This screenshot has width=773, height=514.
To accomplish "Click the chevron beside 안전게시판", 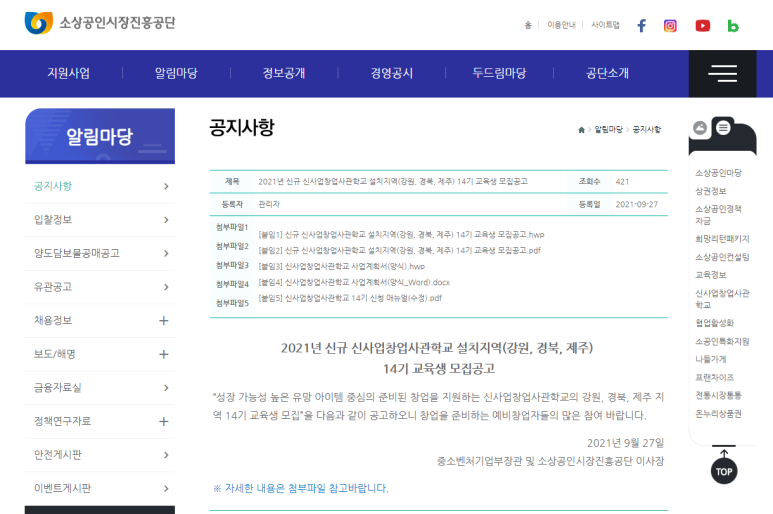I will coord(166,455).
